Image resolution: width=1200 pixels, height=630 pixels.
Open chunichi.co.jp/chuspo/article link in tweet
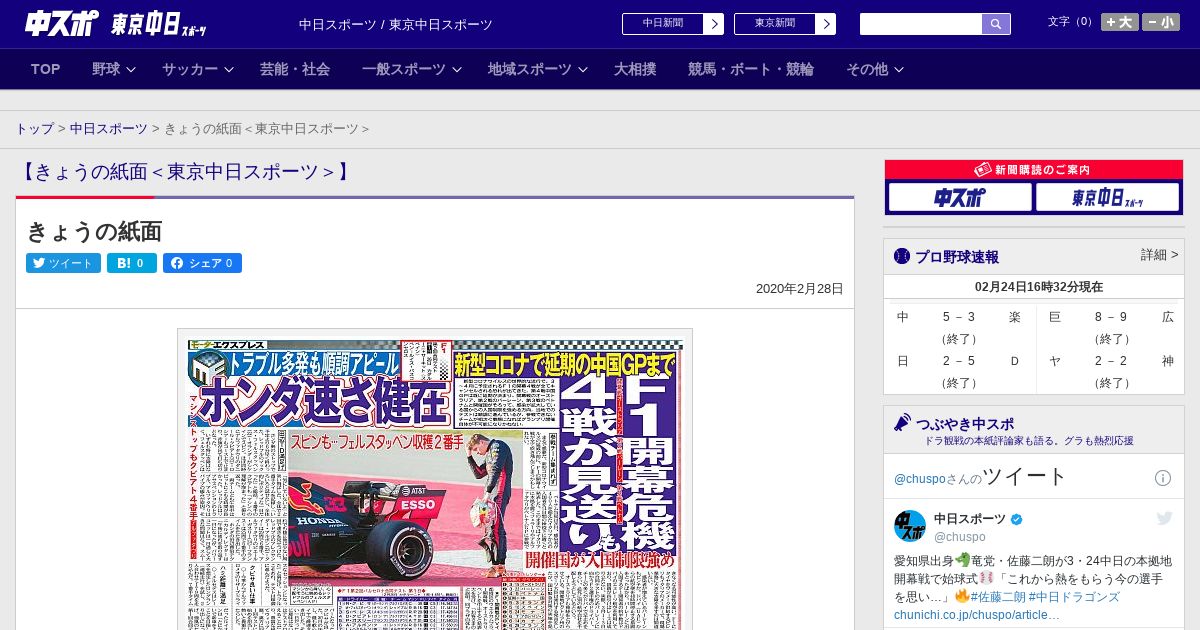point(976,614)
